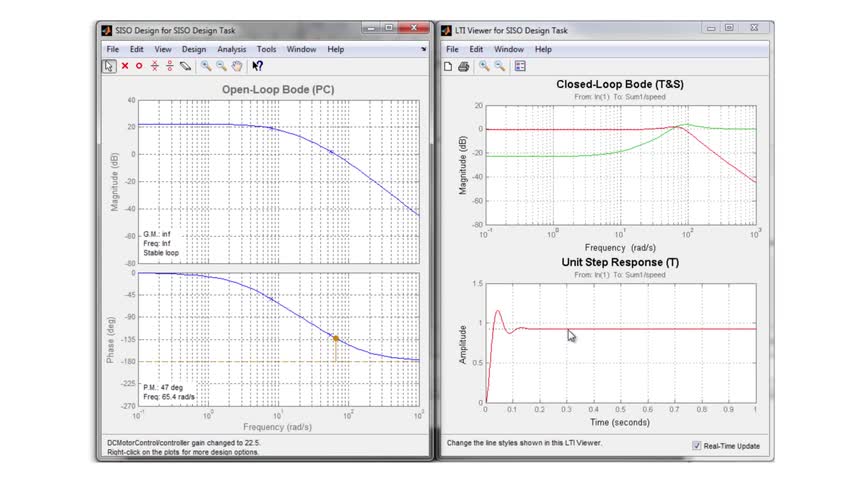Select the hand pan tool

point(236,66)
